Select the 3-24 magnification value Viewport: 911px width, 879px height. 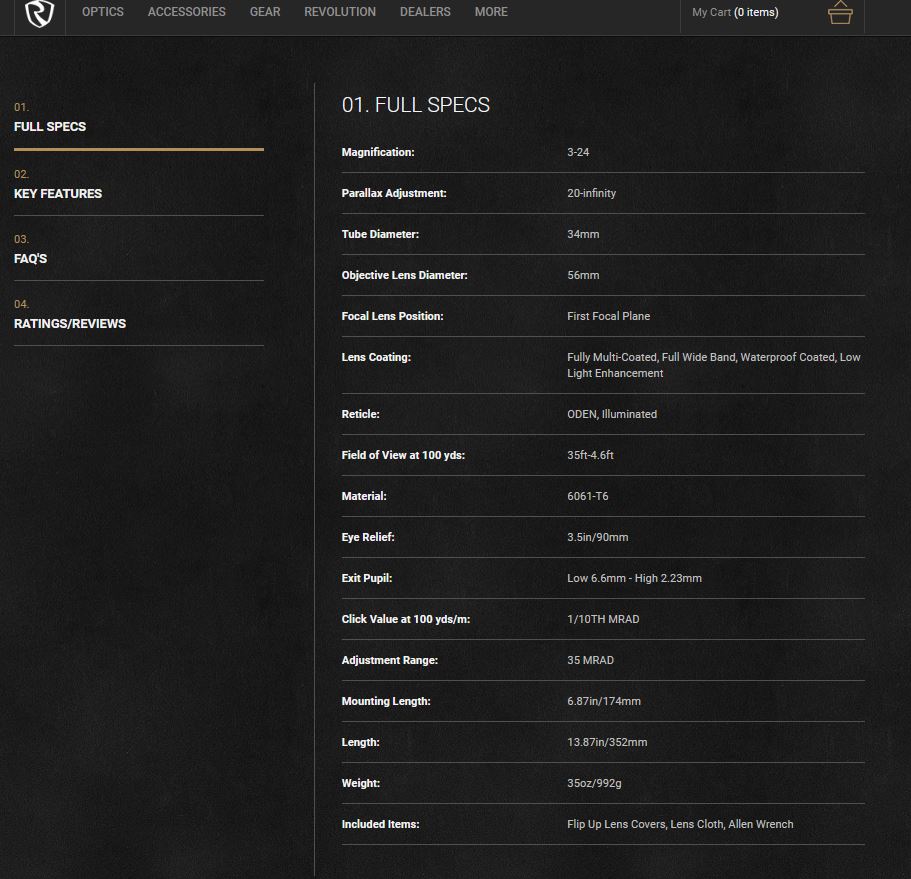pos(578,152)
